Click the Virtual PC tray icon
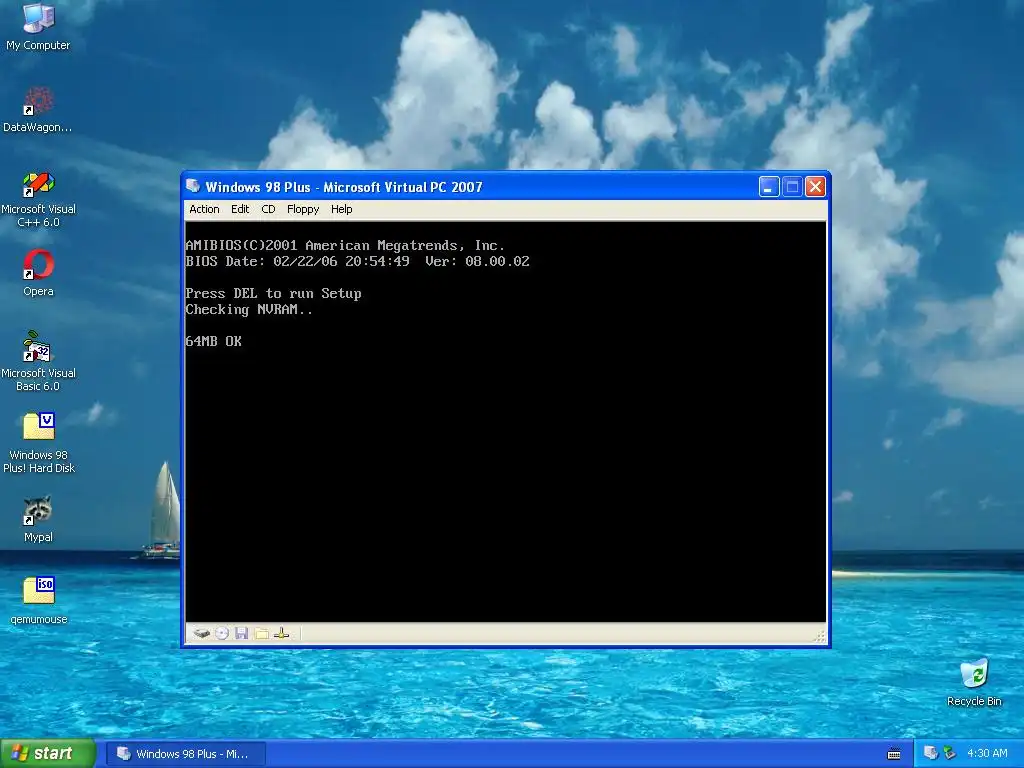The height and width of the screenshot is (768, 1024). (x=931, y=753)
